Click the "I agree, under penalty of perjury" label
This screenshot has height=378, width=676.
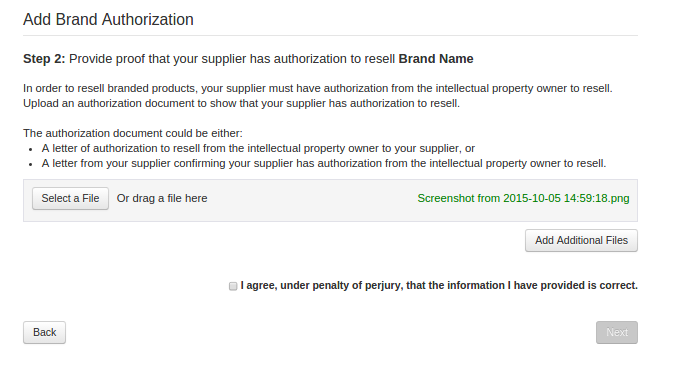pyautogui.click(x=439, y=285)
